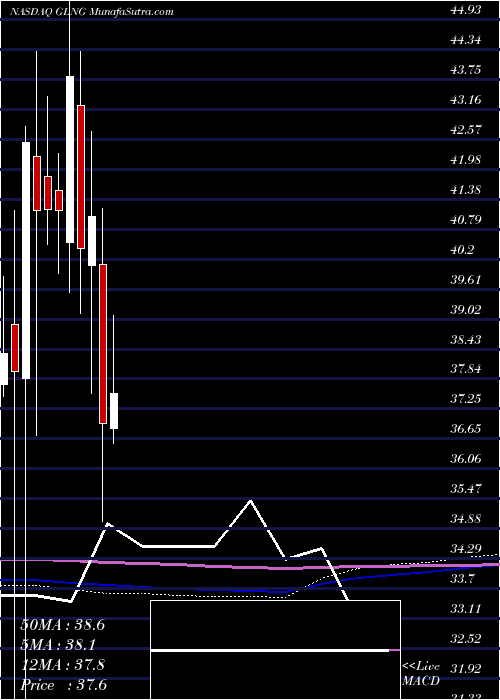Click price axis label 44.93
This screenshot has width=500, height=700.
pos(465,10)
